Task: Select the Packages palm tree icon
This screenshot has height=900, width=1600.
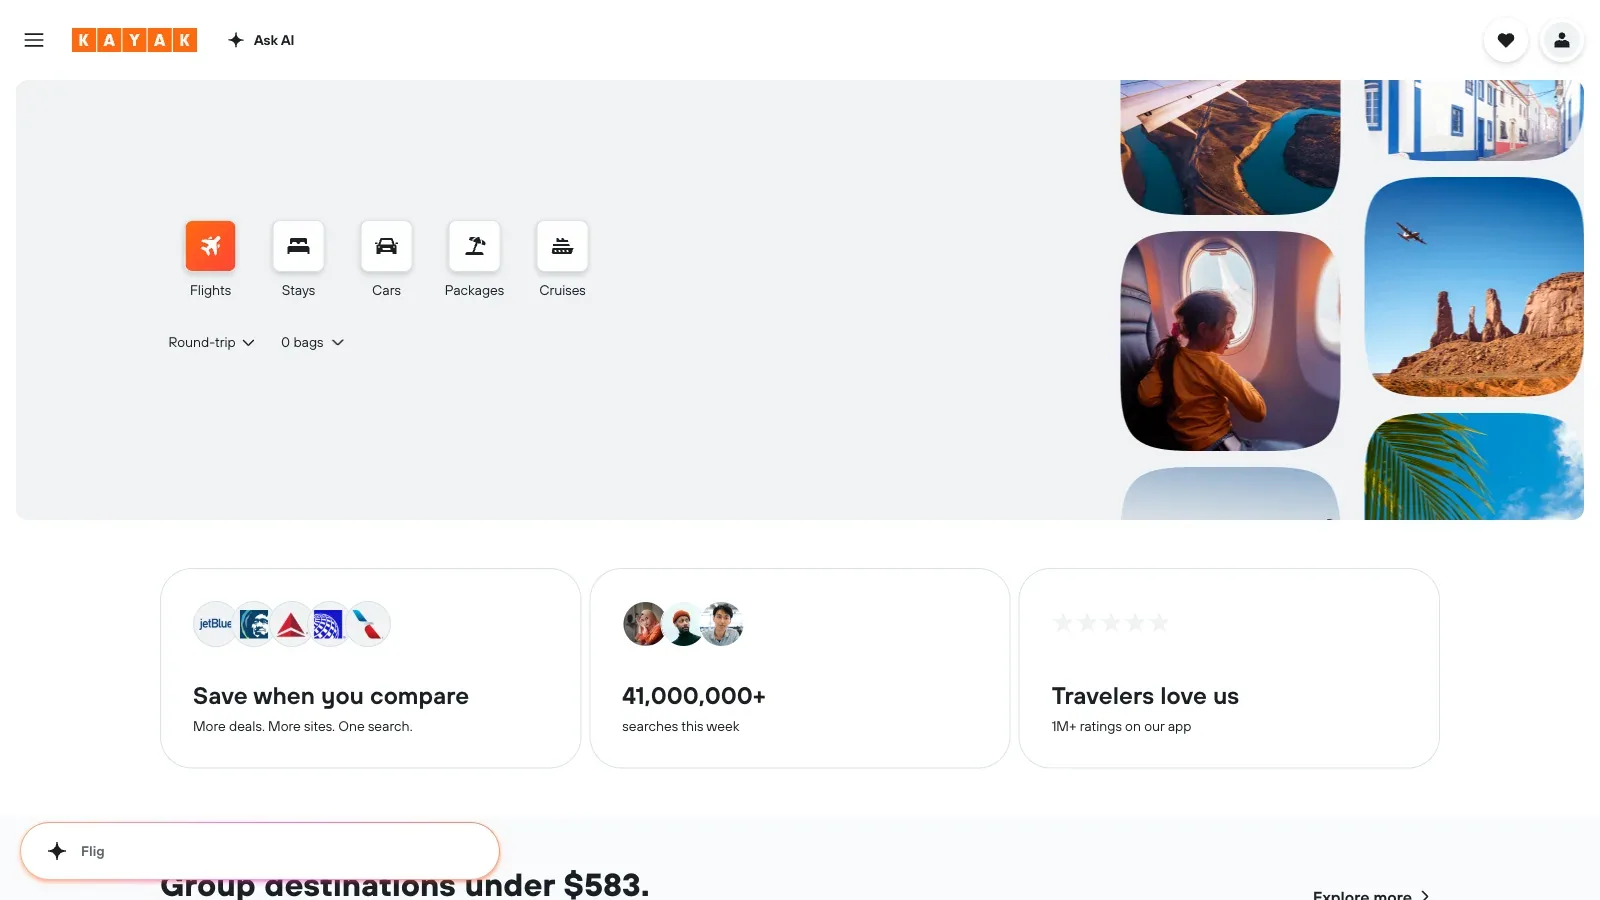Action: pyautogui.click(x=474, y=246)
